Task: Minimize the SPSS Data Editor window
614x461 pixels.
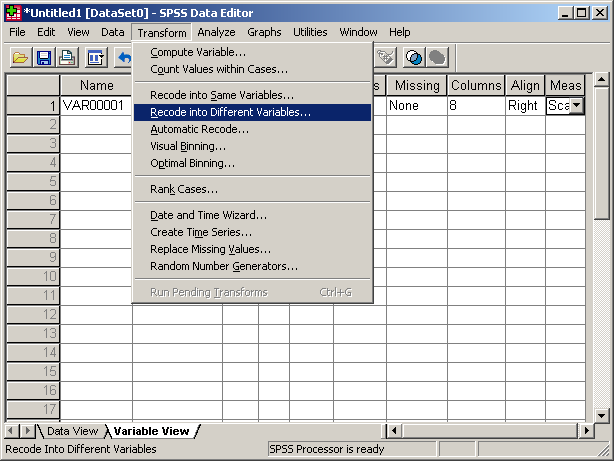Action: click(565, 13)
